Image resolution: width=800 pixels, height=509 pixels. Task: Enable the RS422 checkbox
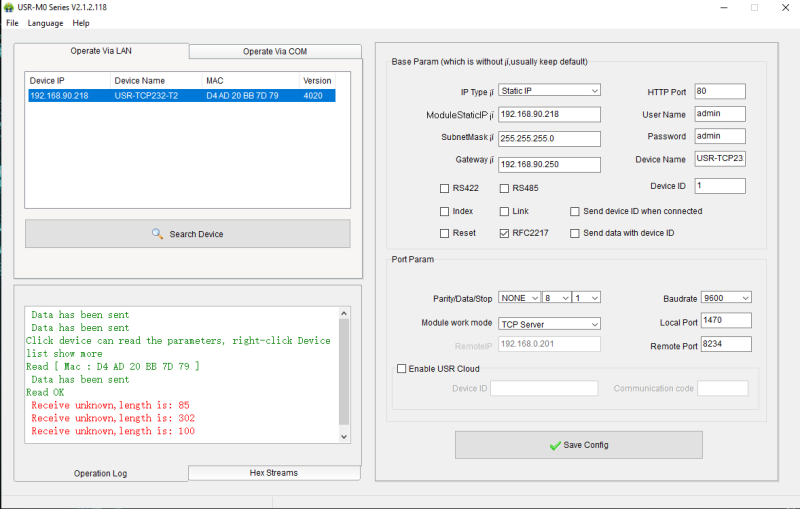coord(444,188)
